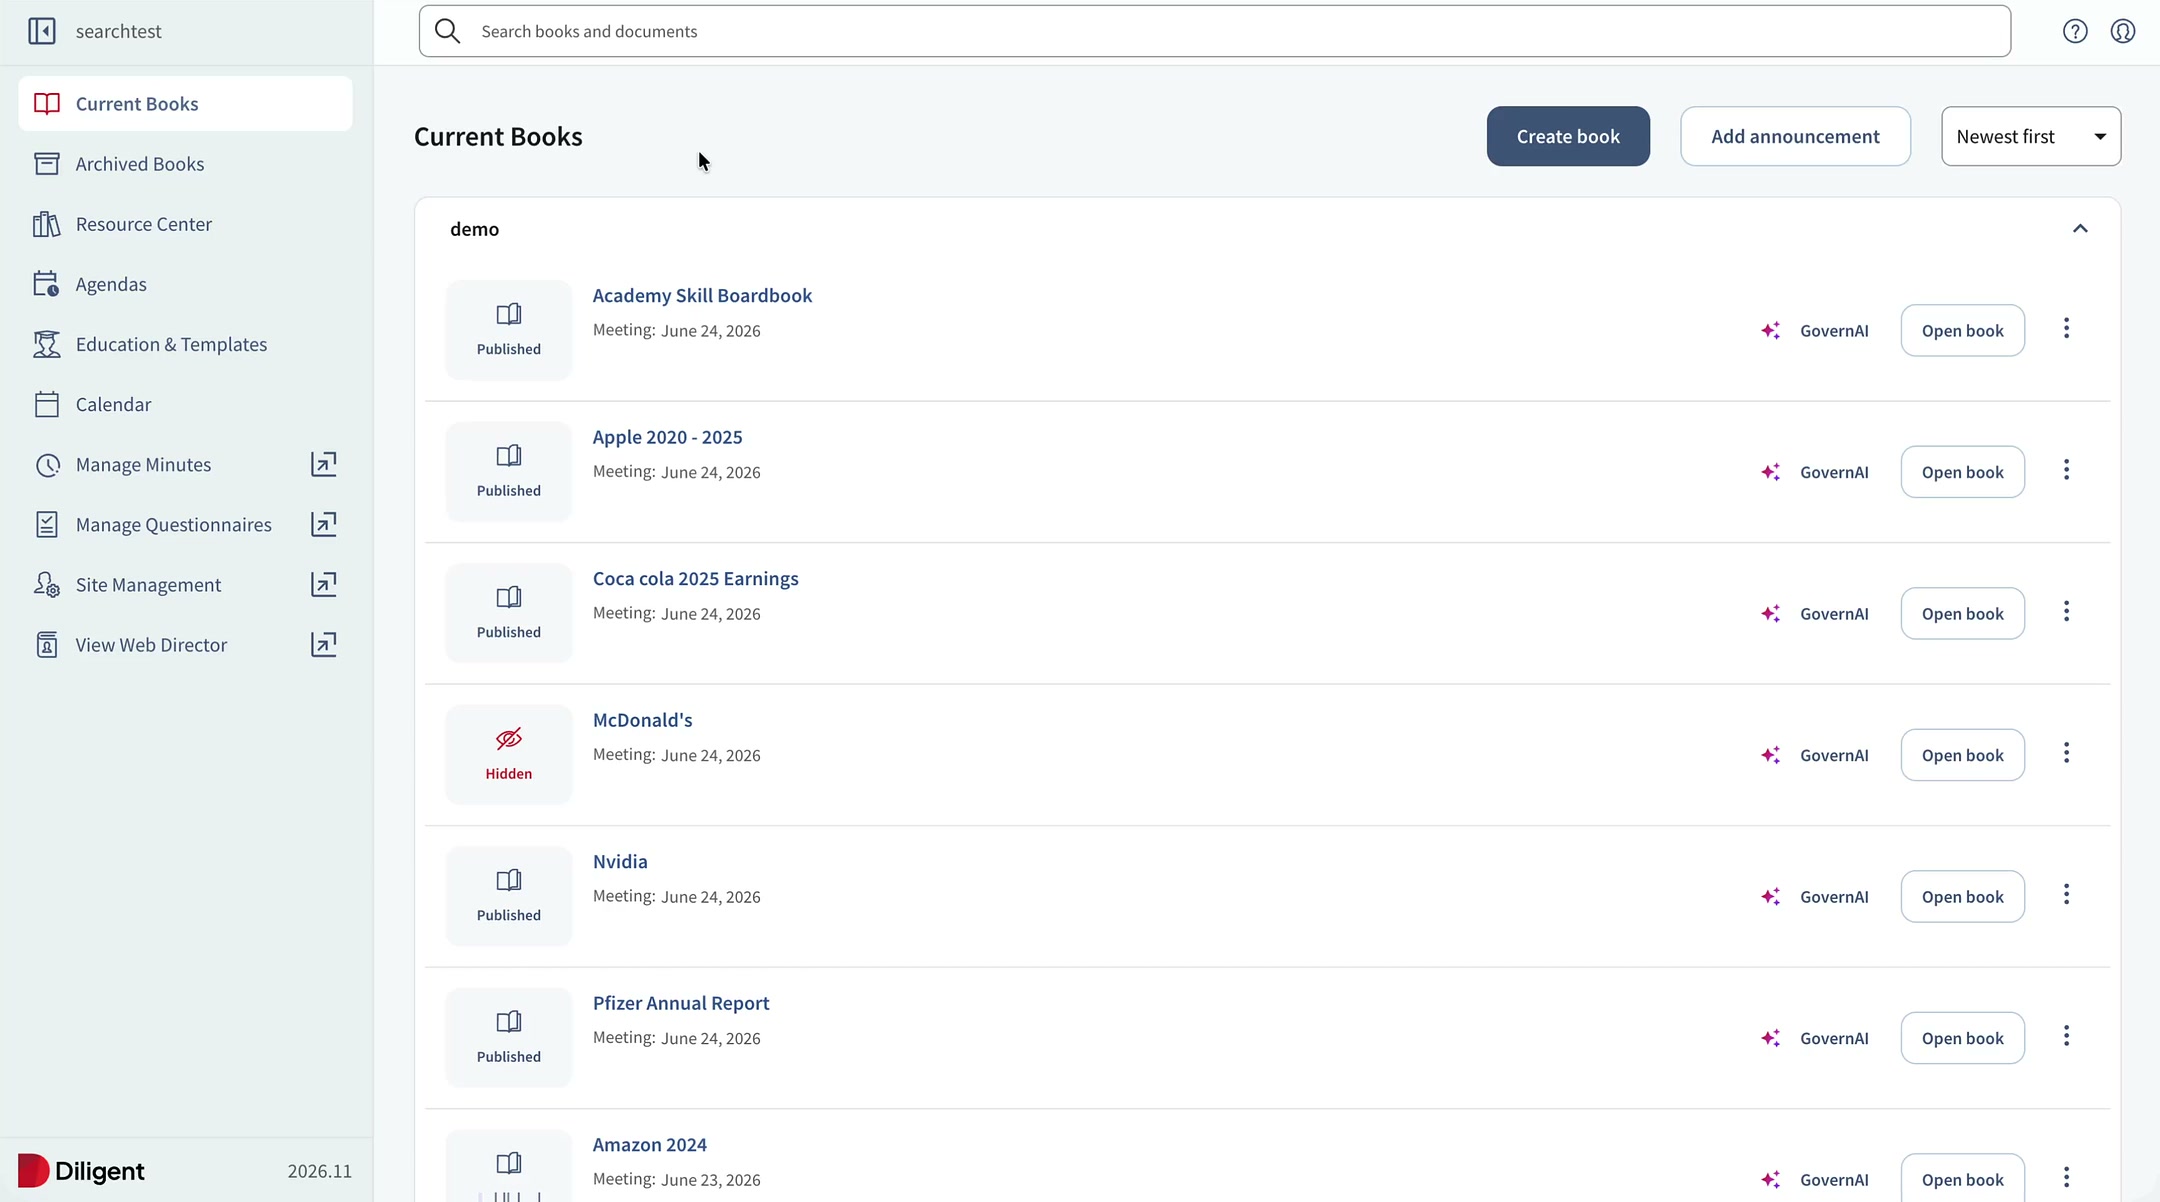Open Site Management external link icon

click(x=323, y=584)
